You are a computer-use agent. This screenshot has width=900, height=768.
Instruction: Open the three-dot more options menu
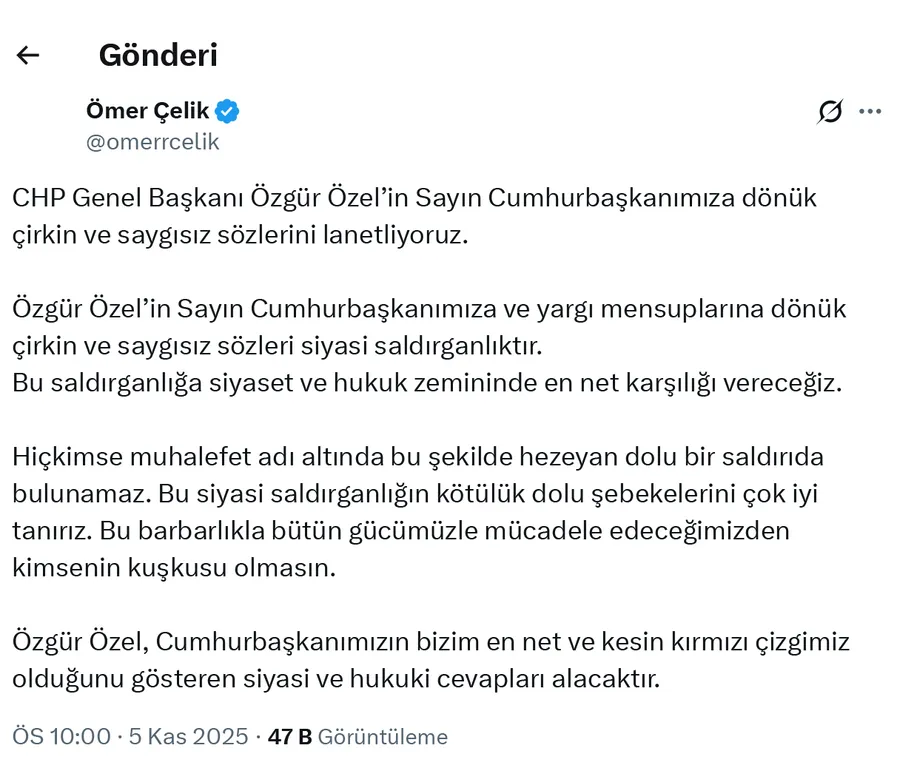click(870, 112)
